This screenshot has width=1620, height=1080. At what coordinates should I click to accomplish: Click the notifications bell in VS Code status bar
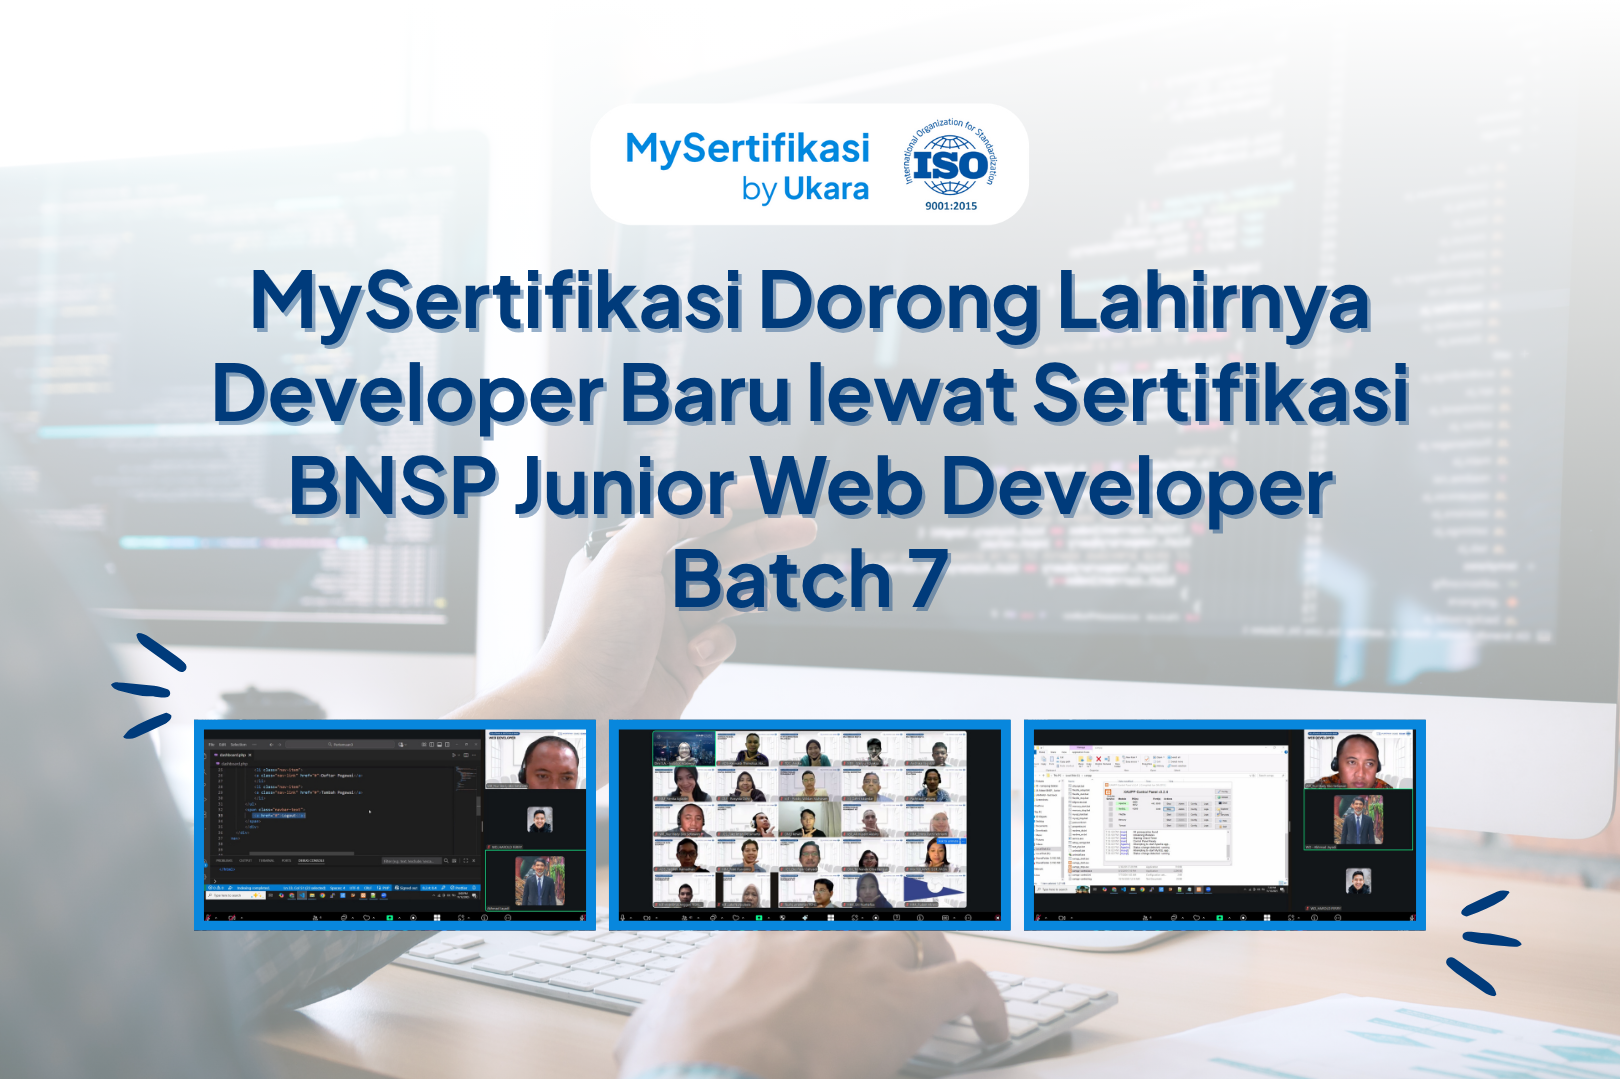474,888
